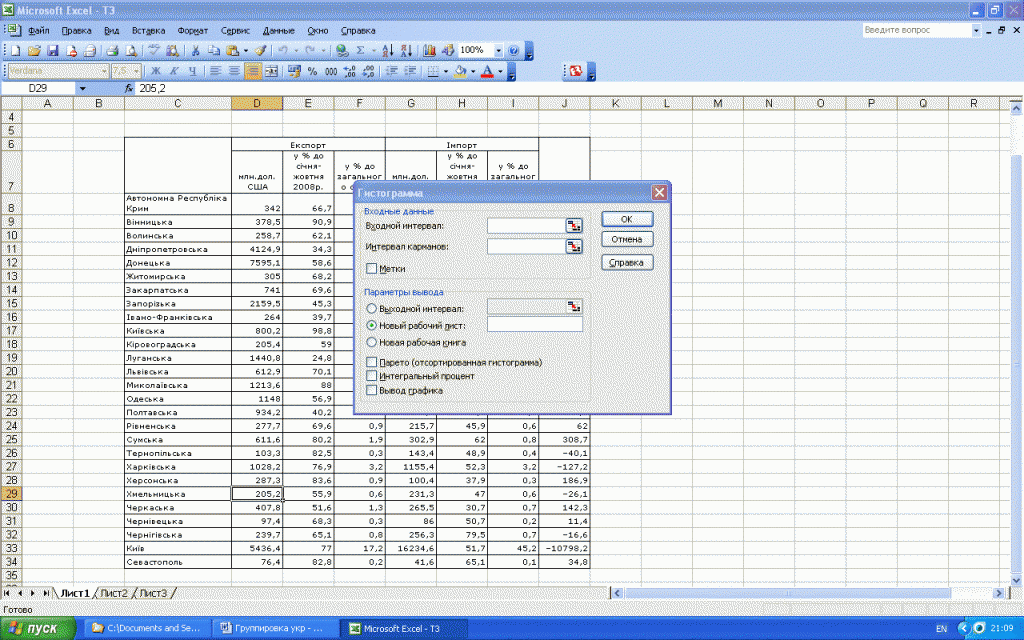This screenshot has width=1024, height=640.
Task: Apply the right-align text icon
Action: coord(253,71)
